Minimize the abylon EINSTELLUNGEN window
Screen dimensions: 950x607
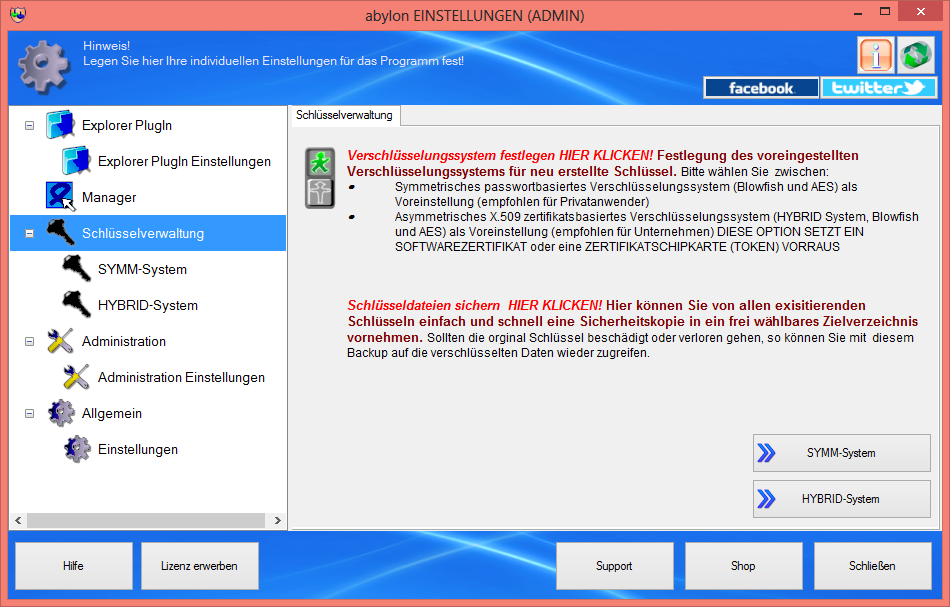(858, 13)
